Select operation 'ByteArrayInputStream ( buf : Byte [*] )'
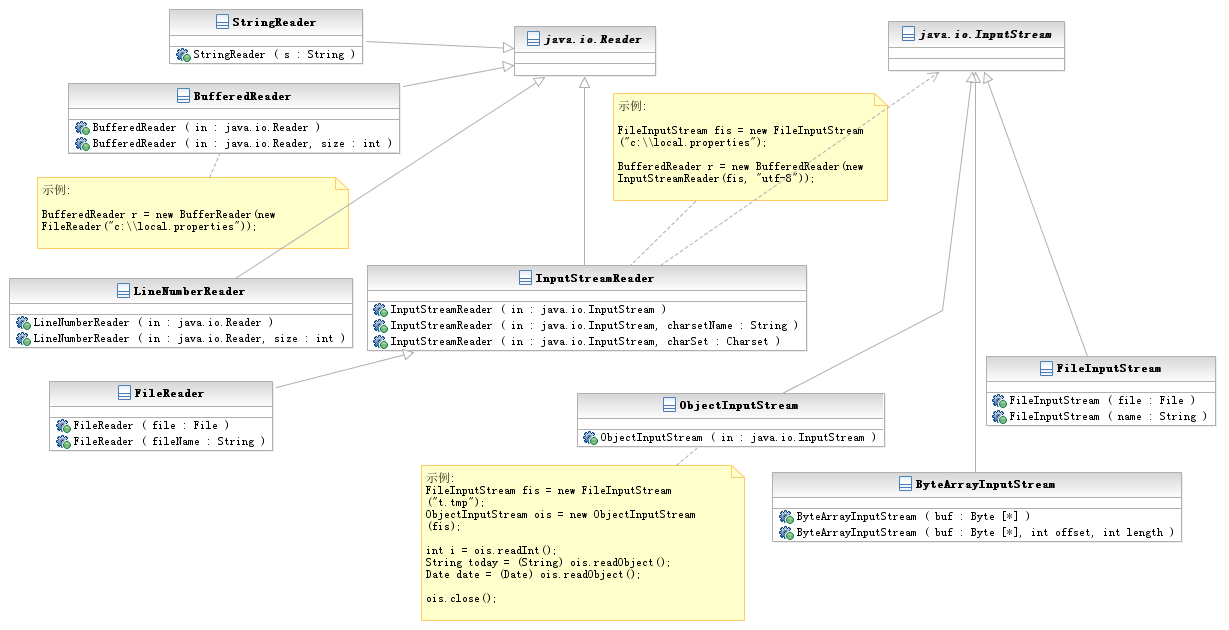 pyautogui.click(x=913, y=517)
